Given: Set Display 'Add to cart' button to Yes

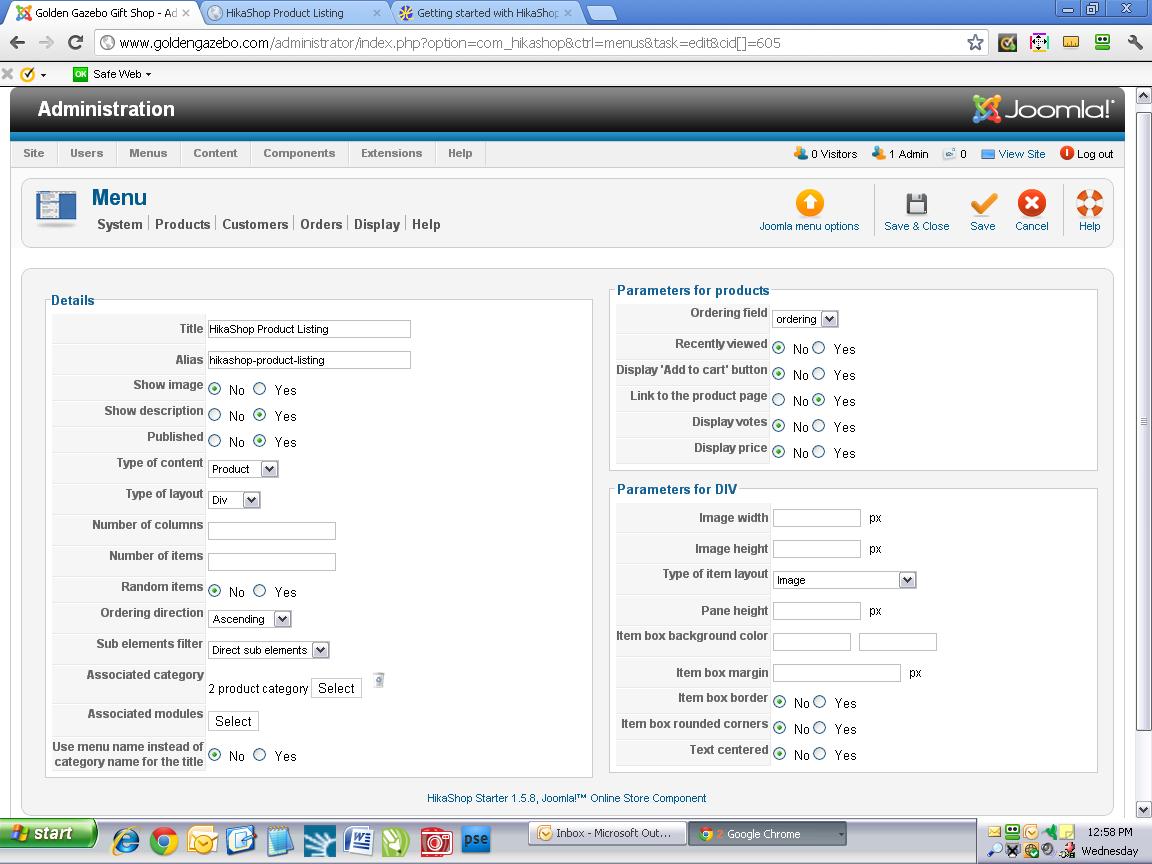Looking at the screenshot, I should click(818, 373).
